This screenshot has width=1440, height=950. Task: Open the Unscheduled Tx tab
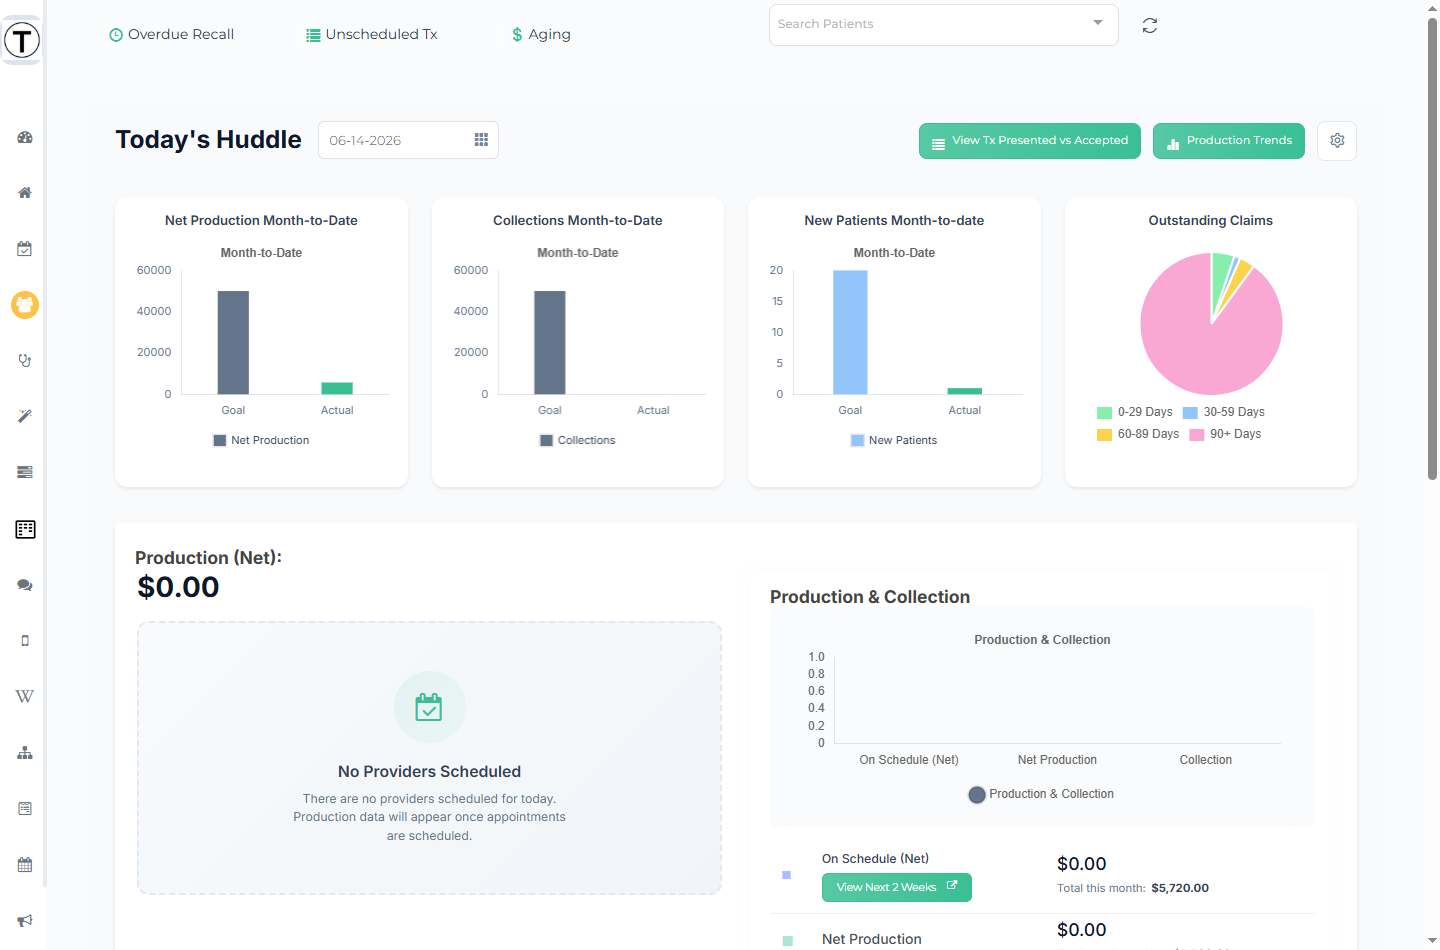coord(372,35)
